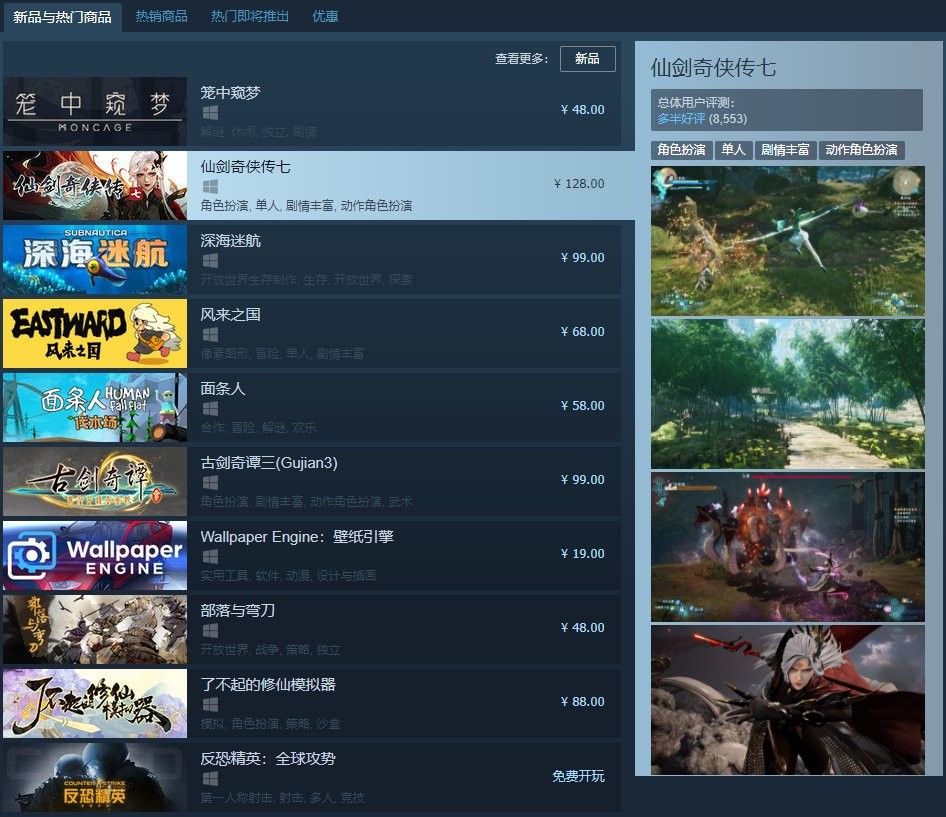Viewport: 946px width, 817px height.
Task: Click the ¥ 88.00 price
Action: pyautogui.click(x=582, y=702)
